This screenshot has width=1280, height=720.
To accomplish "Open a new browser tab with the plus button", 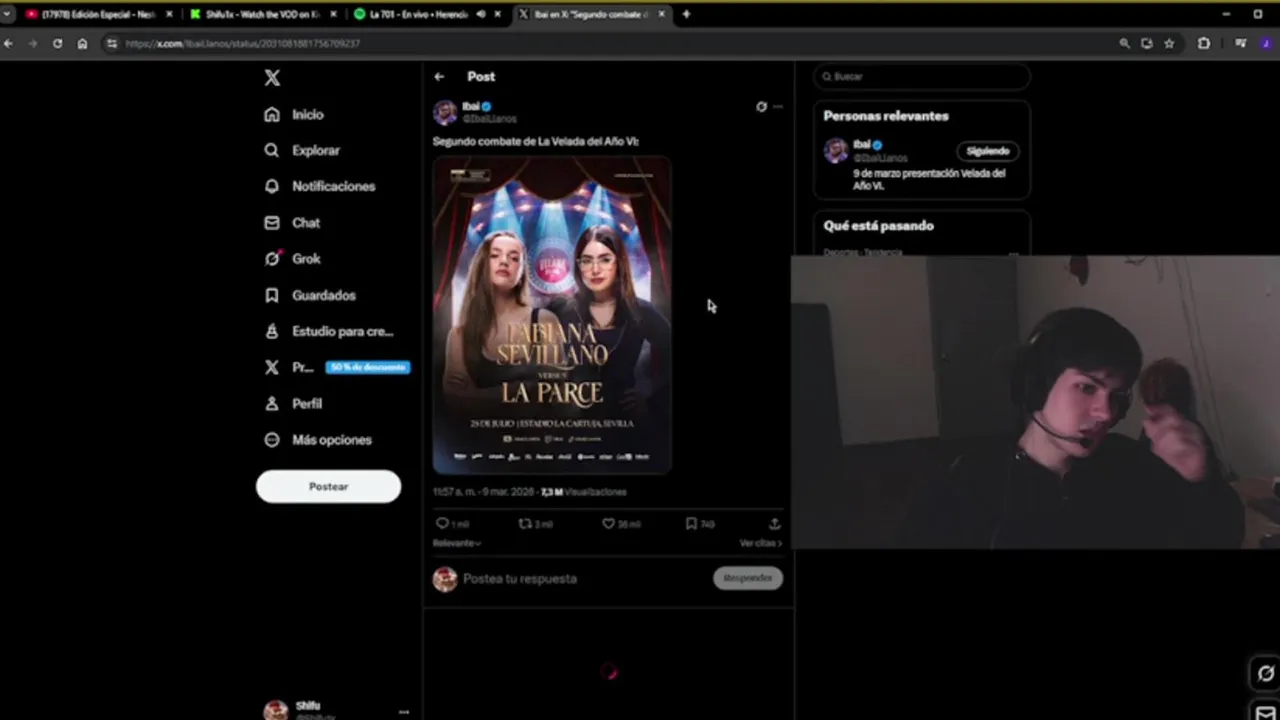I will (x=686, y=15).
